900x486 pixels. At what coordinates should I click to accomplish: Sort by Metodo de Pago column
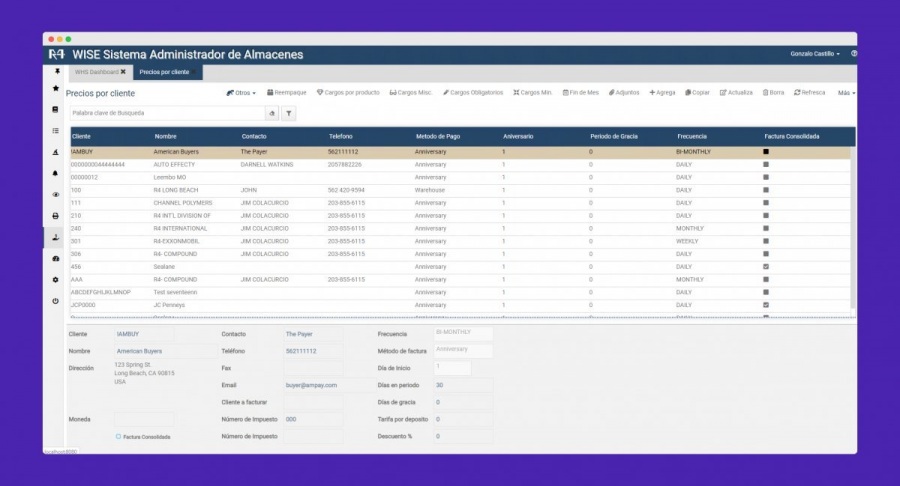438,137
